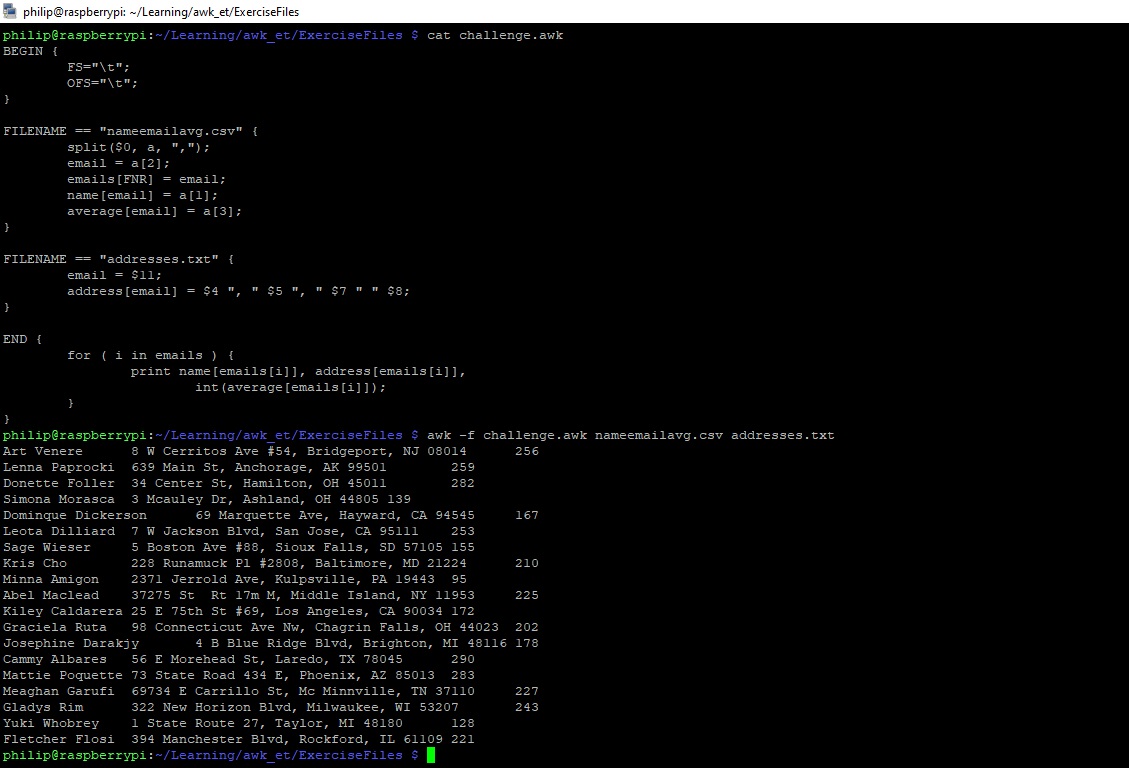Click the 'FS="\t";' line
The image size is (1129, 768).
click(x=99, y=67)
